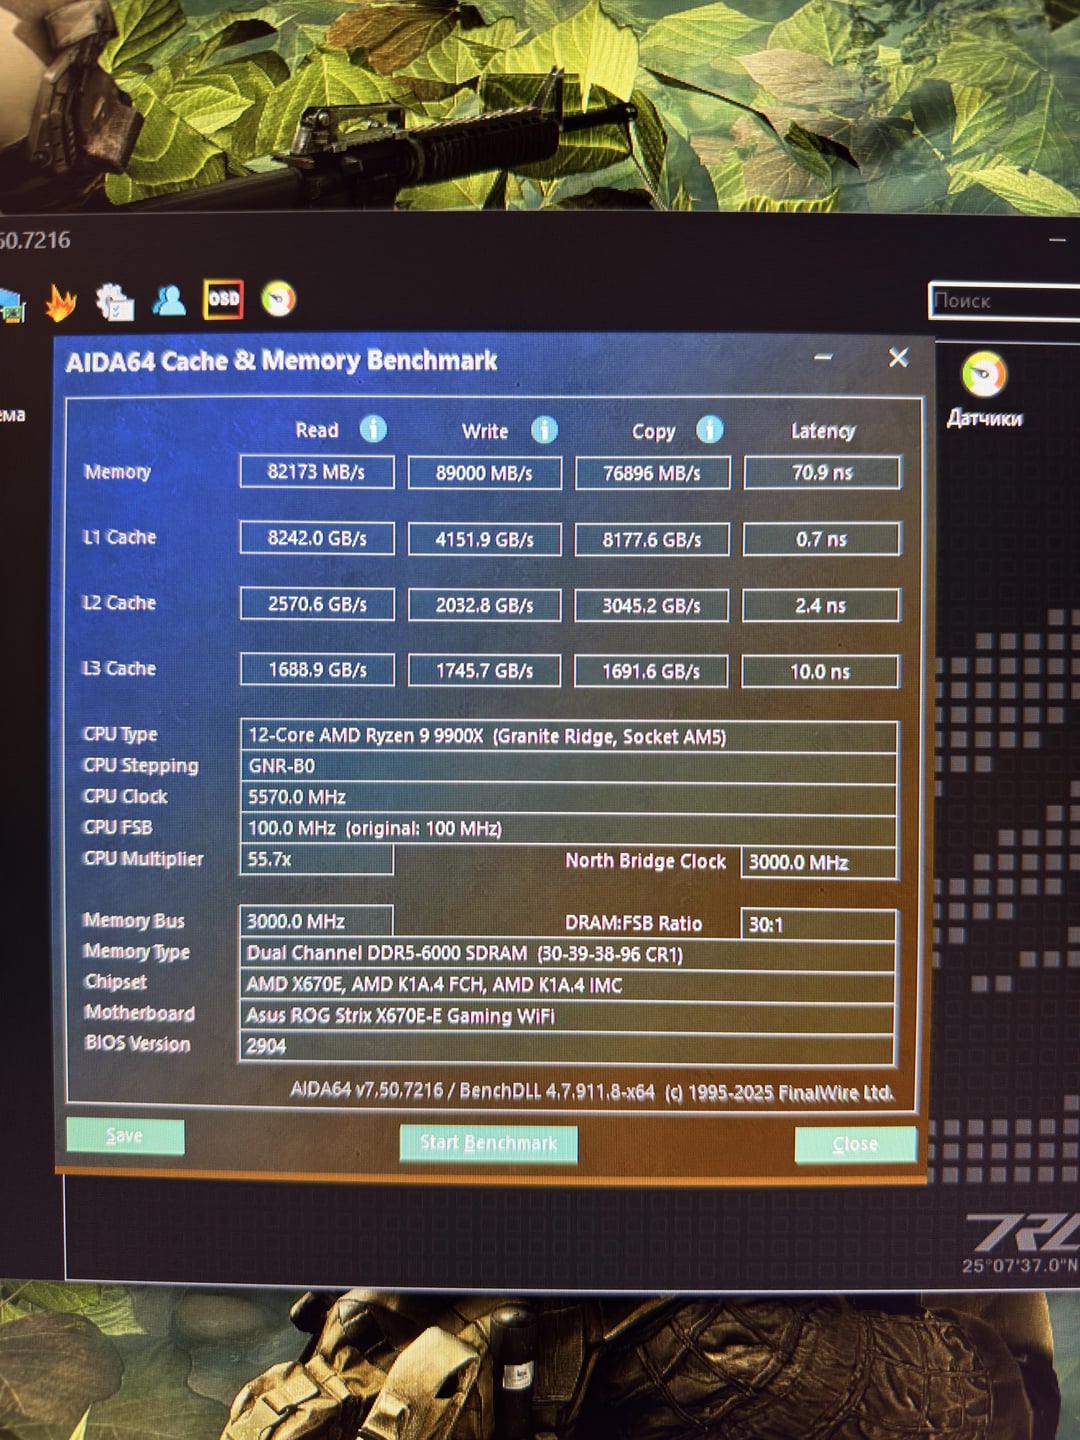Image resolution: width=1080 pixels, height=1440 pixels.
Task: Click the Memory row label
Action: (x=117, y=472)
